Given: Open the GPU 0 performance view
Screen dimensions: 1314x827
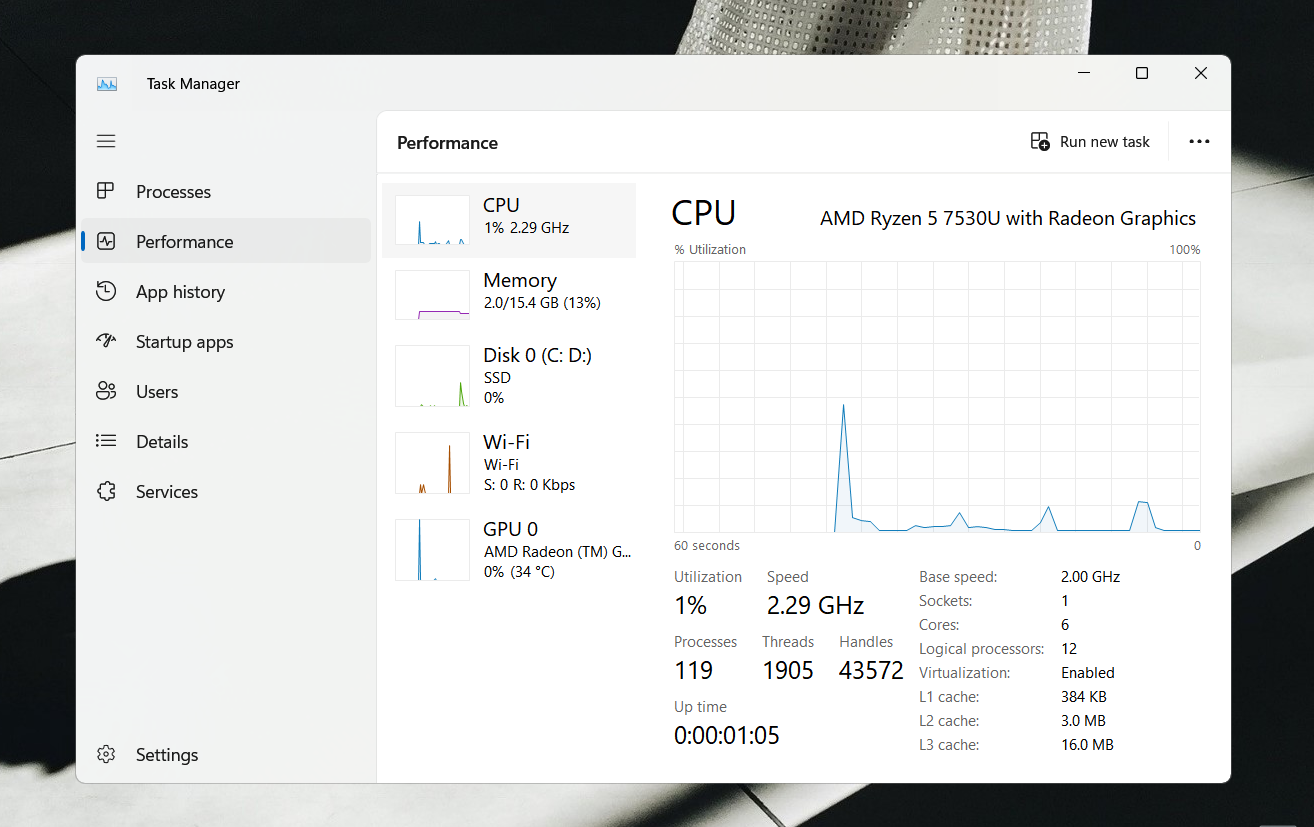Looking at the screenshot, I should click(509, 549).
